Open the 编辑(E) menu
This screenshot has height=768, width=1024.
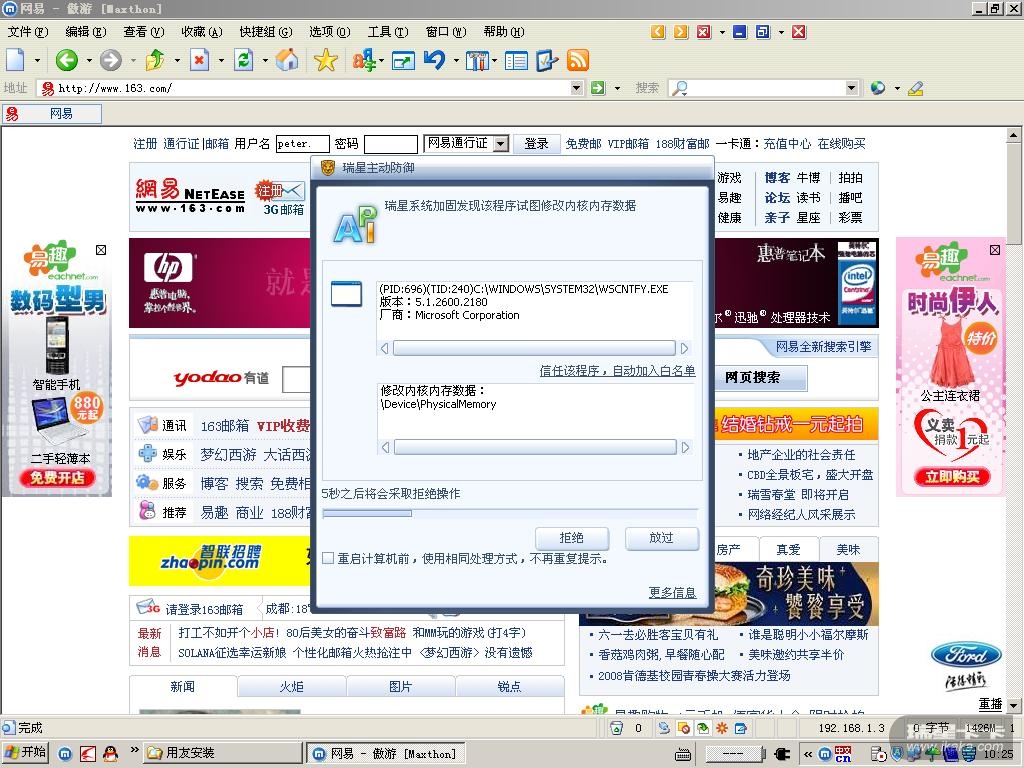click(x=86, y=32)
